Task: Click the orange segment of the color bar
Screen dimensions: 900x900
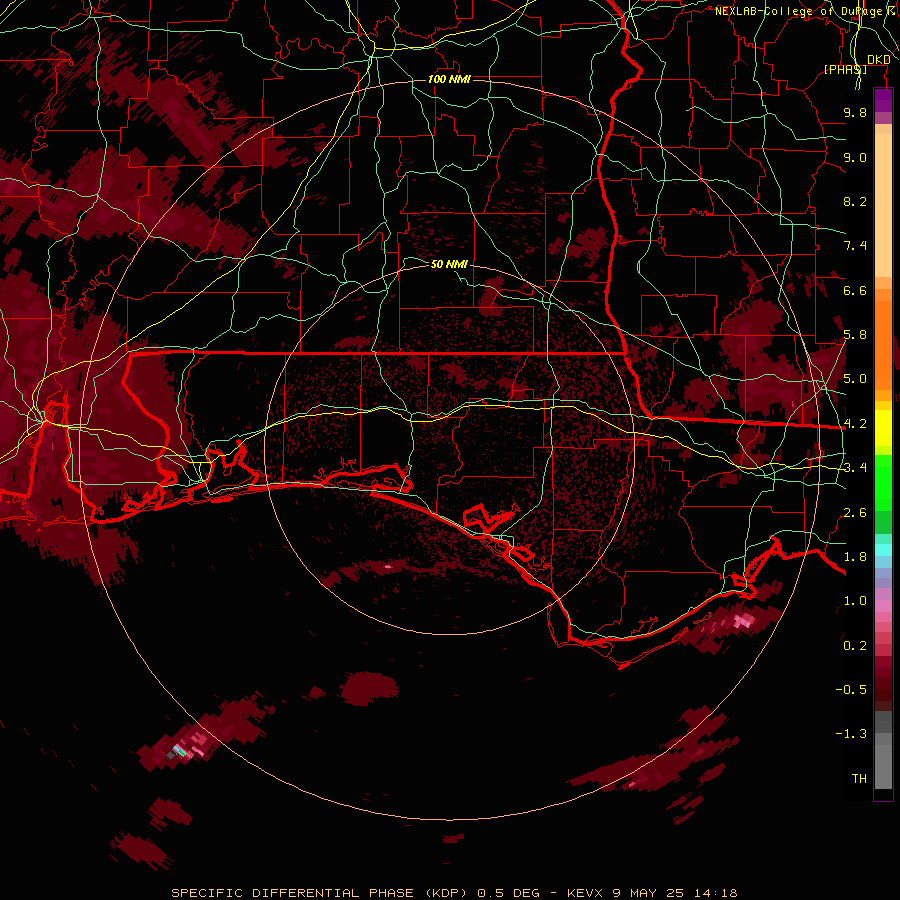Action: pos(883,340)
